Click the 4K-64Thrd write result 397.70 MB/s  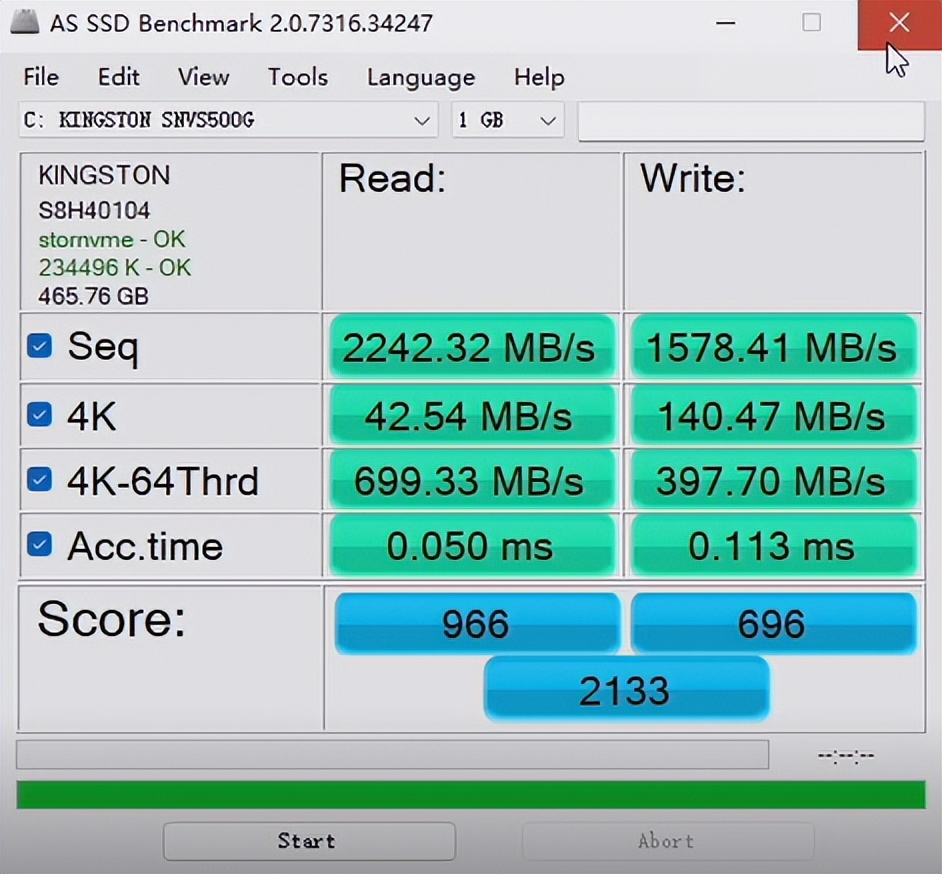(773, 480)
